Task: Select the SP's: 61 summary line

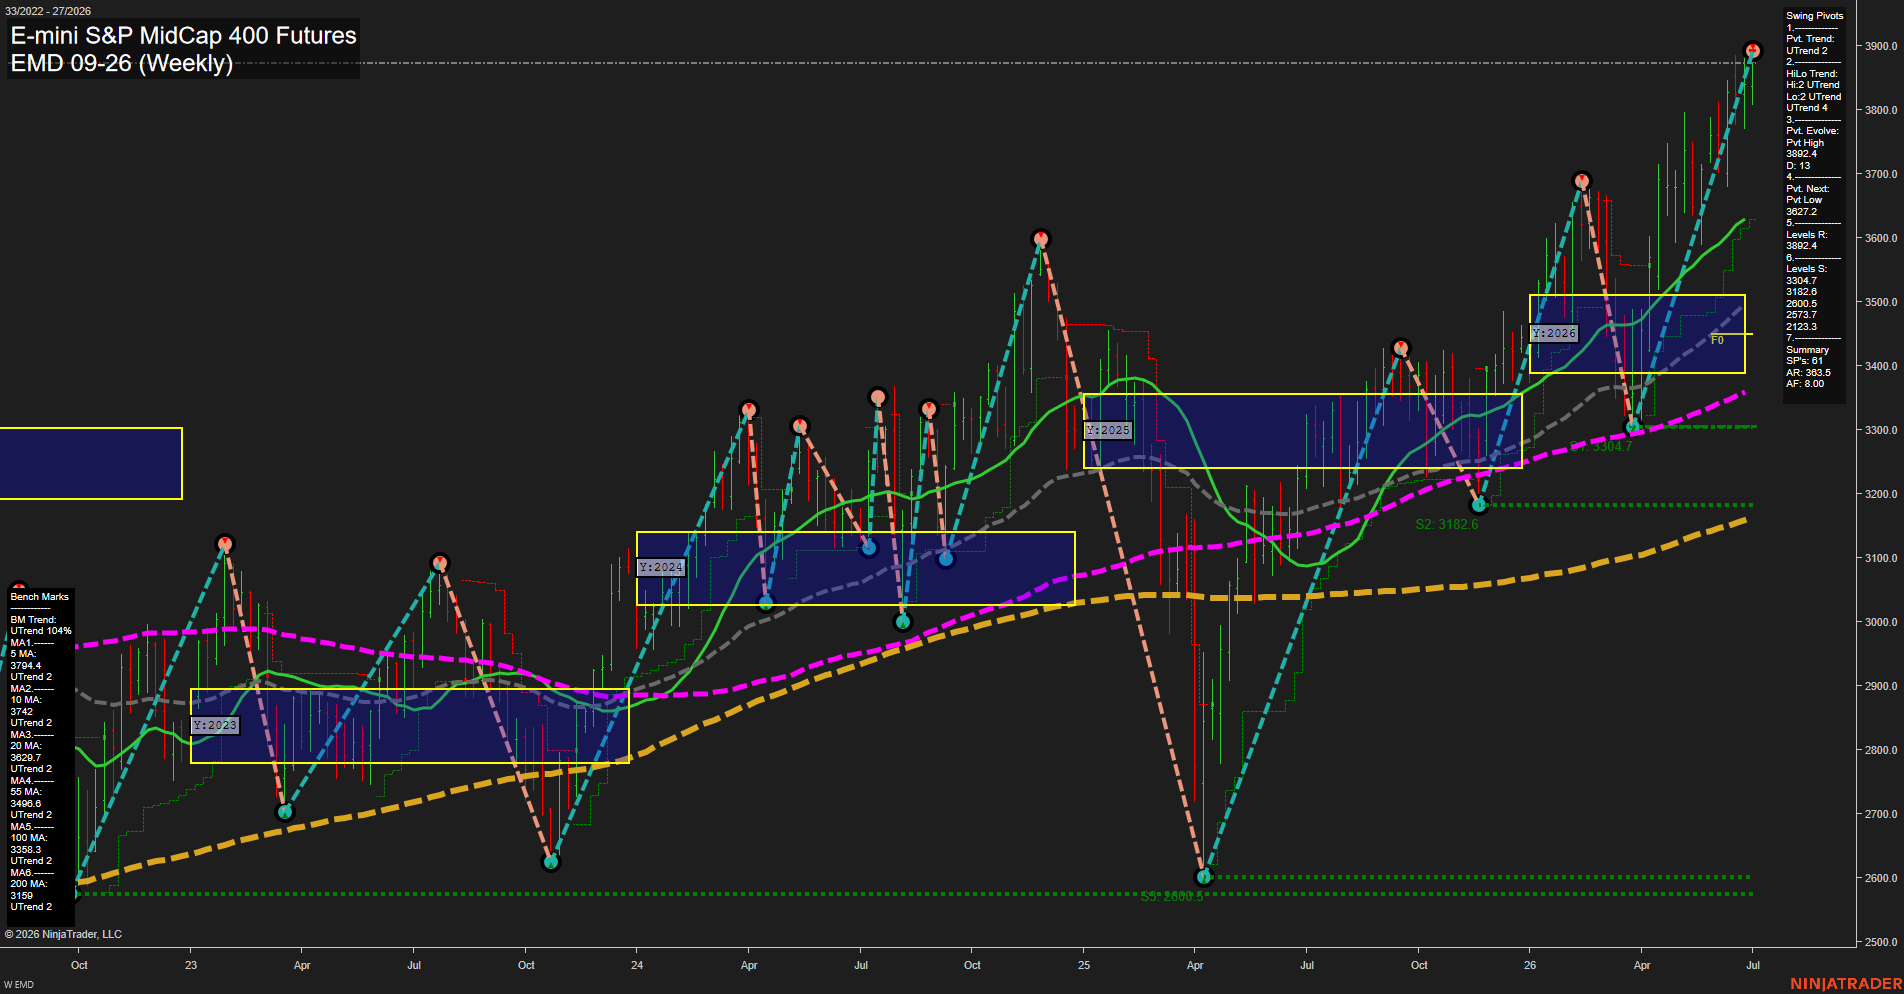Action: [1804, 361]
